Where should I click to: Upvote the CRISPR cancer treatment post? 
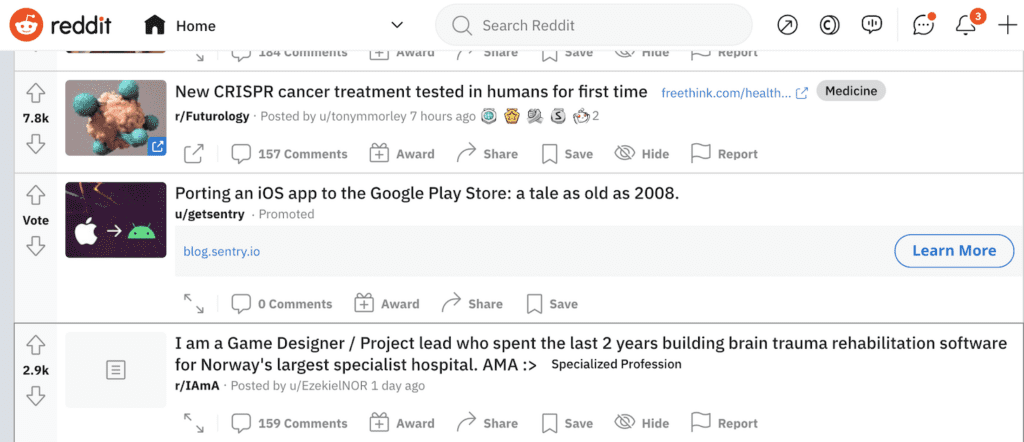coord(35,93)
